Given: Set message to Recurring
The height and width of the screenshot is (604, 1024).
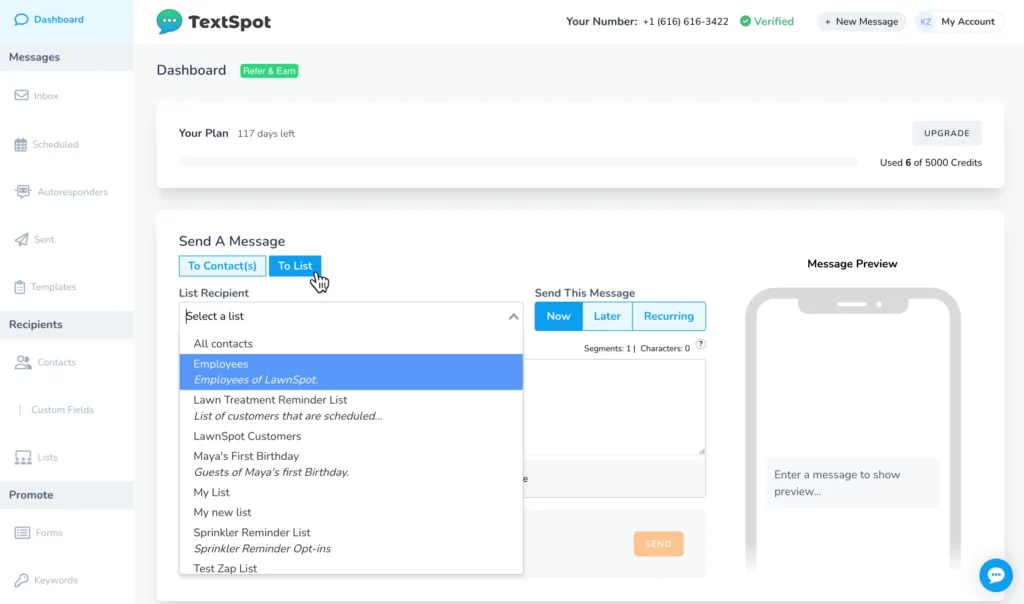Looking at the screenshot, I should [x=669, y=316].
